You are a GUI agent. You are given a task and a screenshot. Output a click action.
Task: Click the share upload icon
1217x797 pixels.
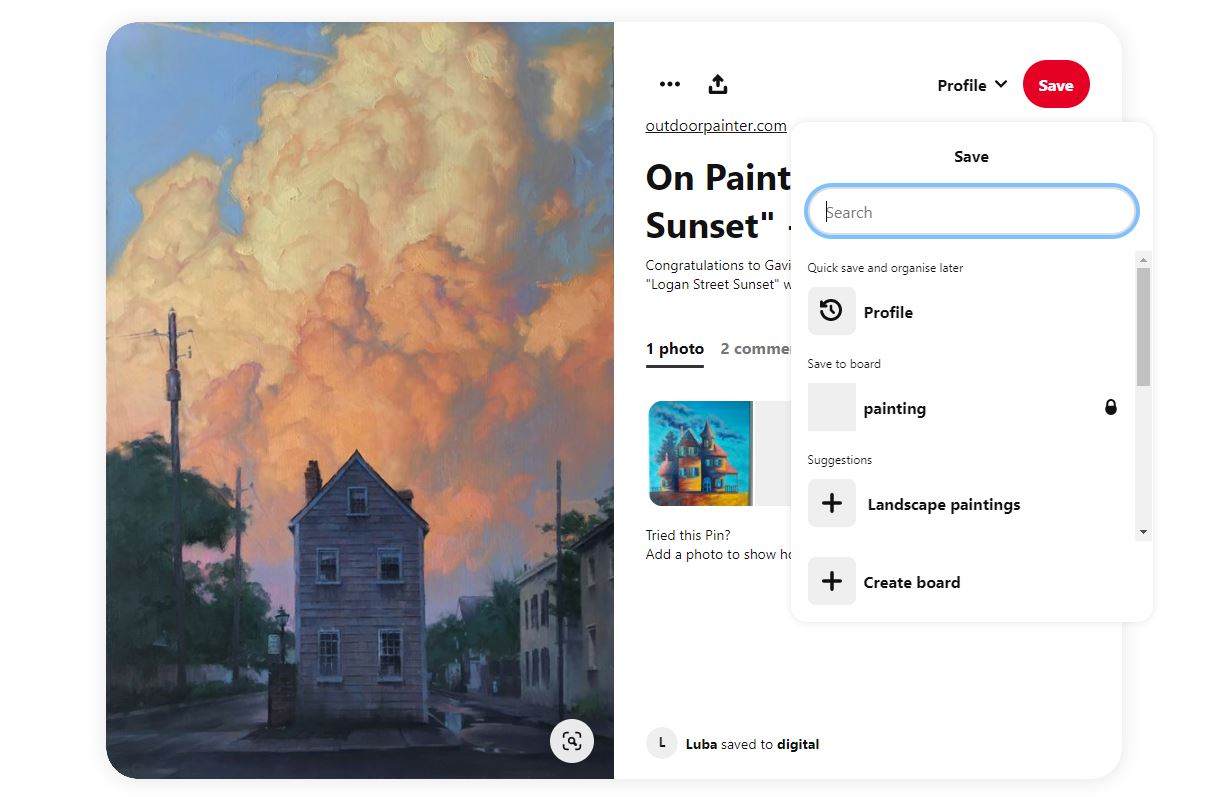[x=717, y=85]
